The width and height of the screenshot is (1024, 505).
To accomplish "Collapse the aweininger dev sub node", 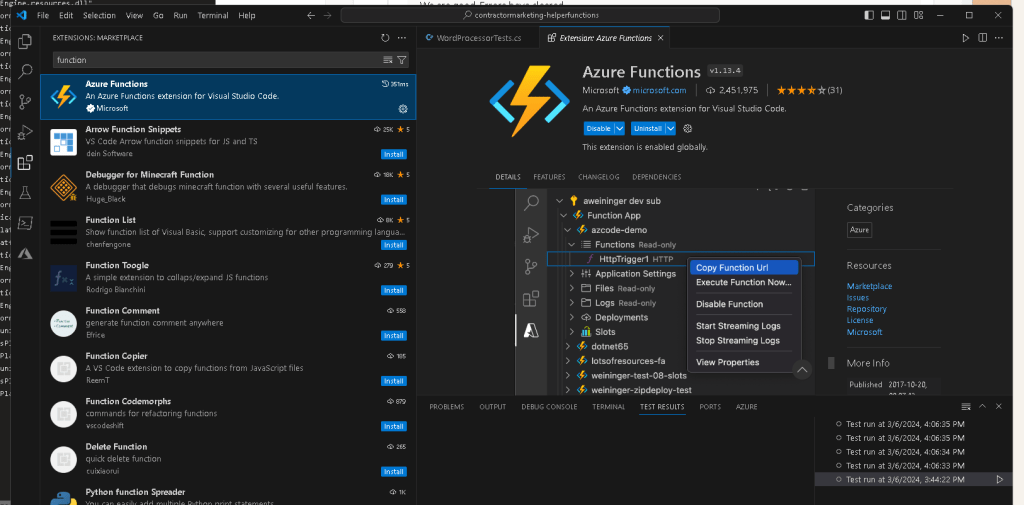I will click(559, 201).
